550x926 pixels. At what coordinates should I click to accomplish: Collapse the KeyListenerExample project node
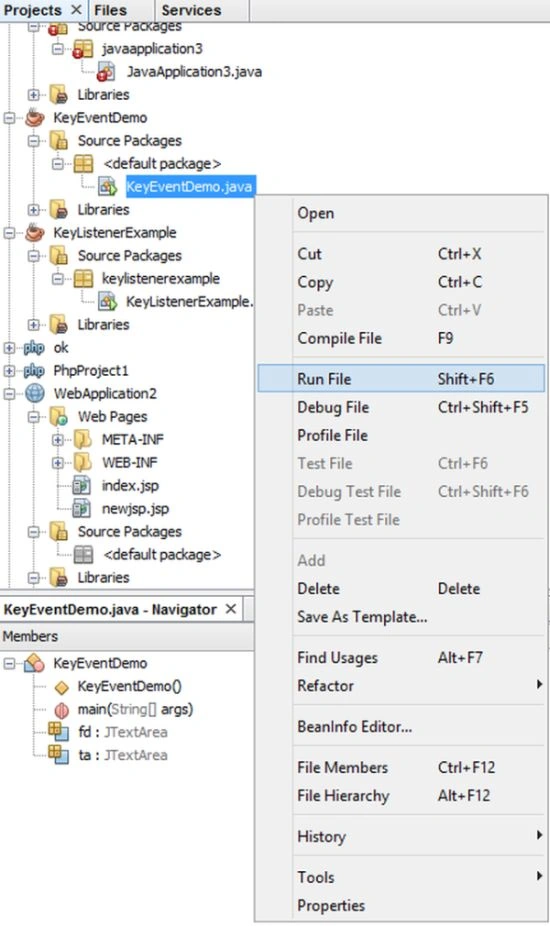(9, 233)
